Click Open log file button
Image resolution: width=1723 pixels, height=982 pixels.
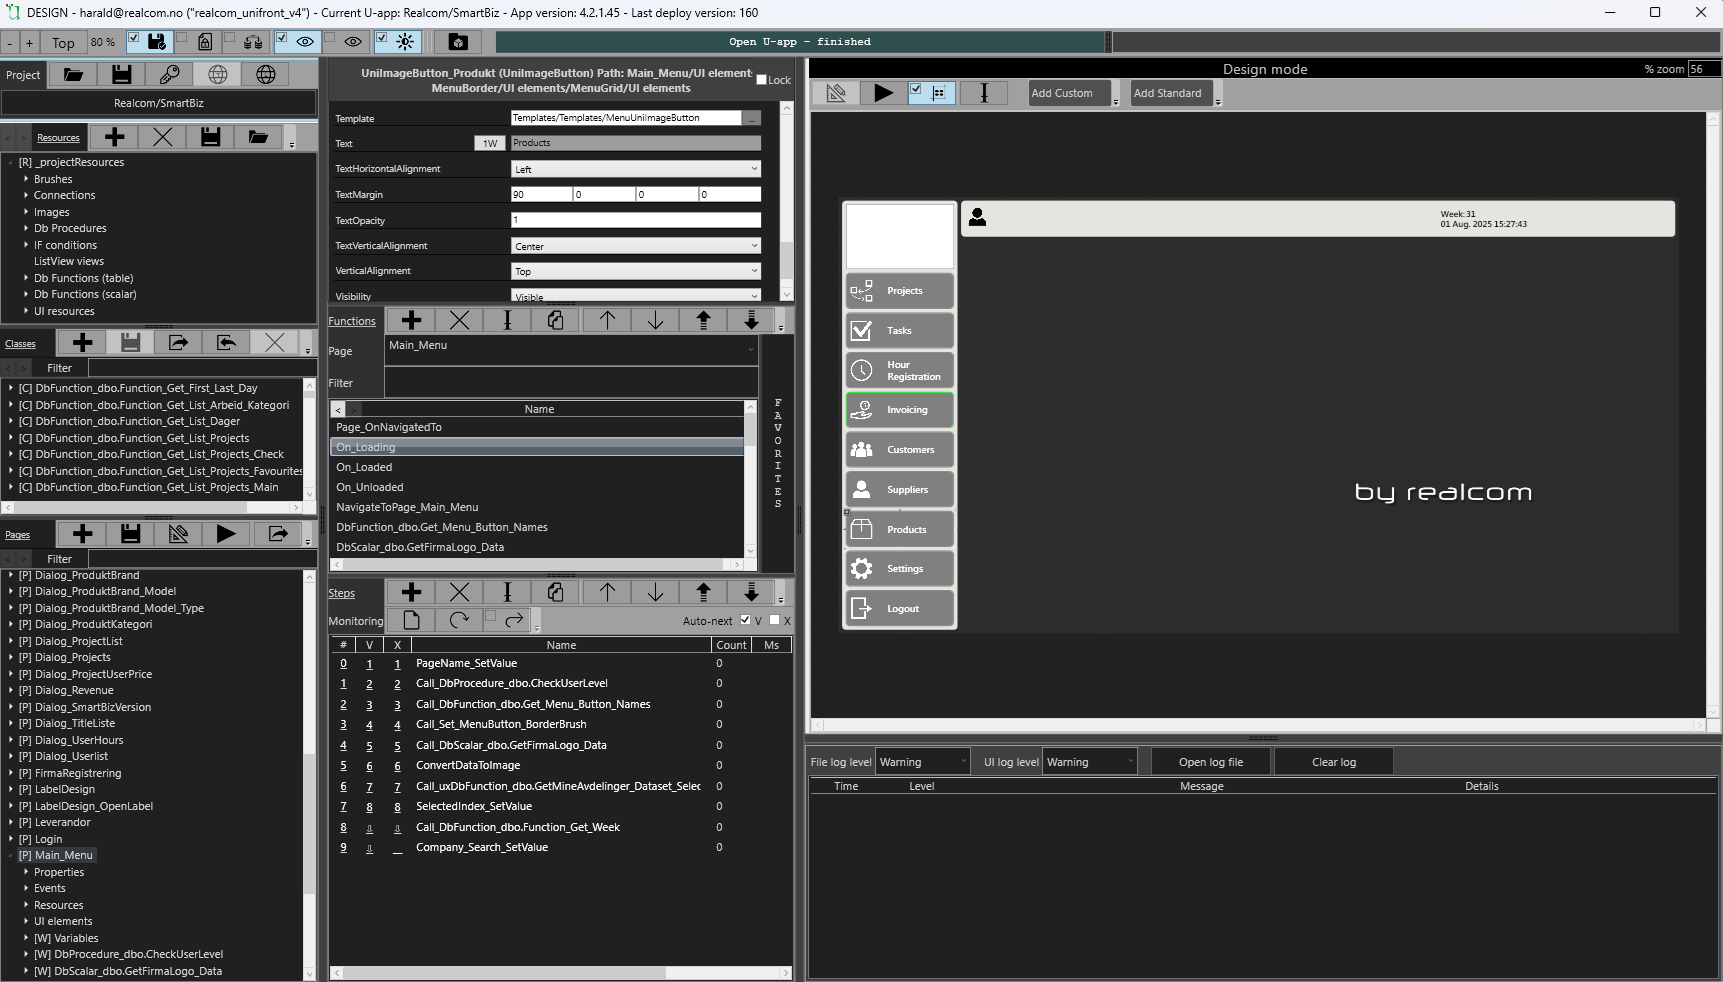point(1210,762)
